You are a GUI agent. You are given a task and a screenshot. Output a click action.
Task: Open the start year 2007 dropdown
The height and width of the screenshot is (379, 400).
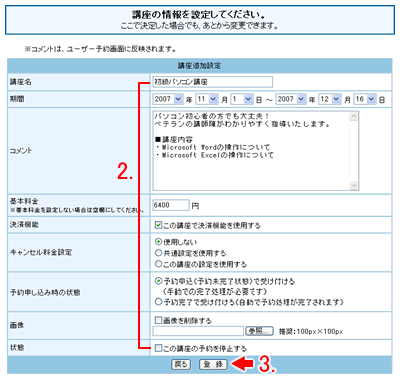pyautogui.click(x=168, y=99)
